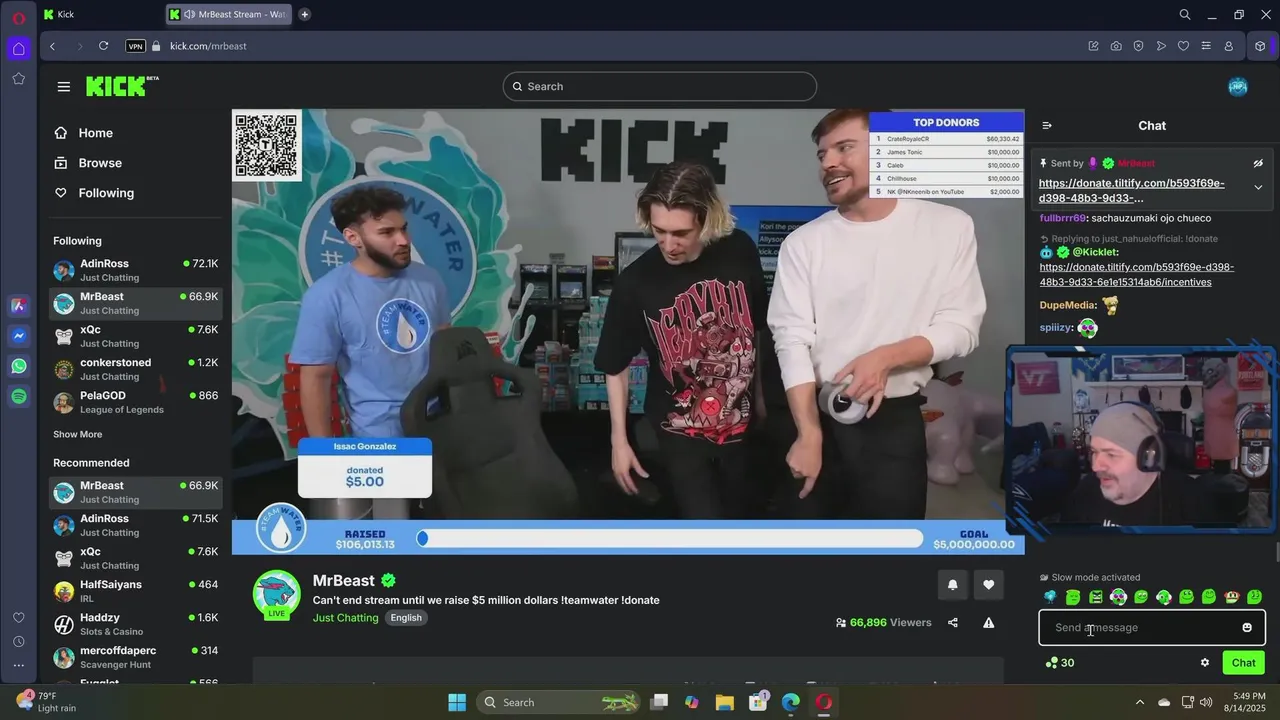
Task: Open mercoffdaperc recommended channel
Action: tap(136, 658)
